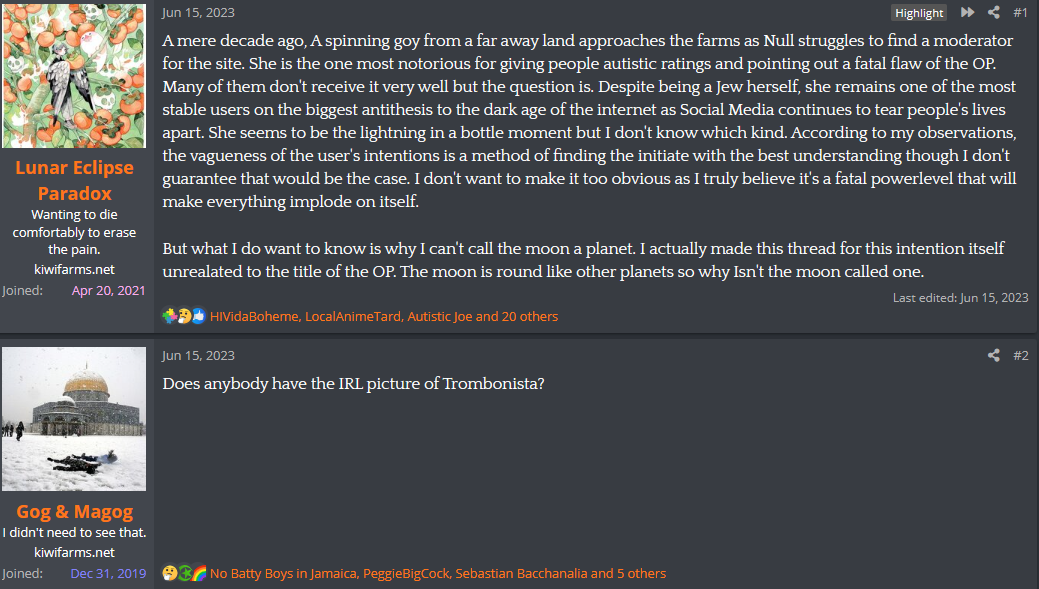The width and height of the screenshot is (1039, 589).
Task: Click the thinking-face reaction on post #1
Action: (184, 316)
